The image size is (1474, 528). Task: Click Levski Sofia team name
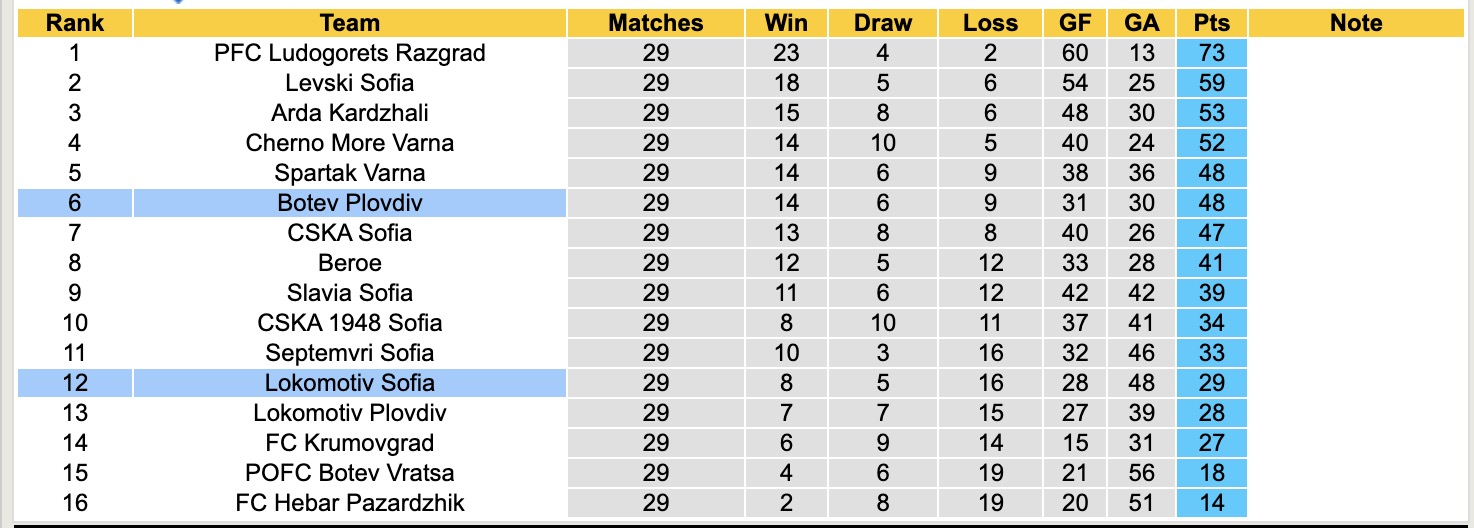click(x=350, y=83)
